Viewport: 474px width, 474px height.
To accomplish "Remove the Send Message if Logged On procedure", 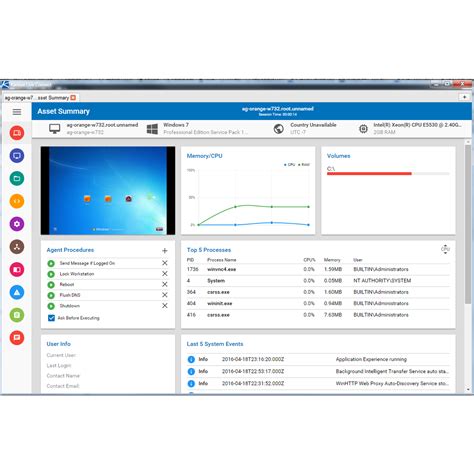I will click(165, 263).
